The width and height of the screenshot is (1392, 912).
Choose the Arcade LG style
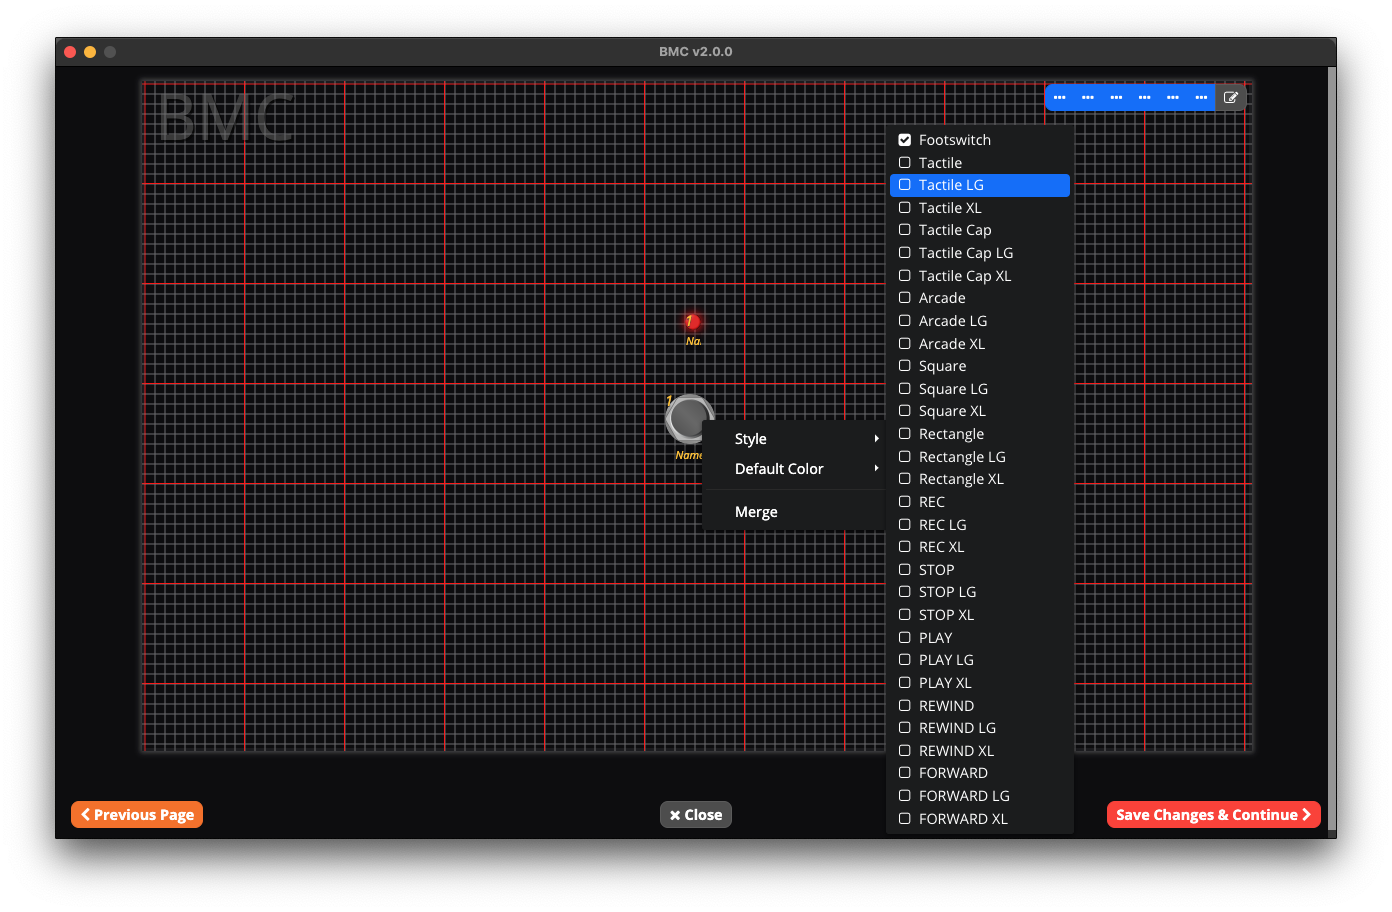point(980,321)
